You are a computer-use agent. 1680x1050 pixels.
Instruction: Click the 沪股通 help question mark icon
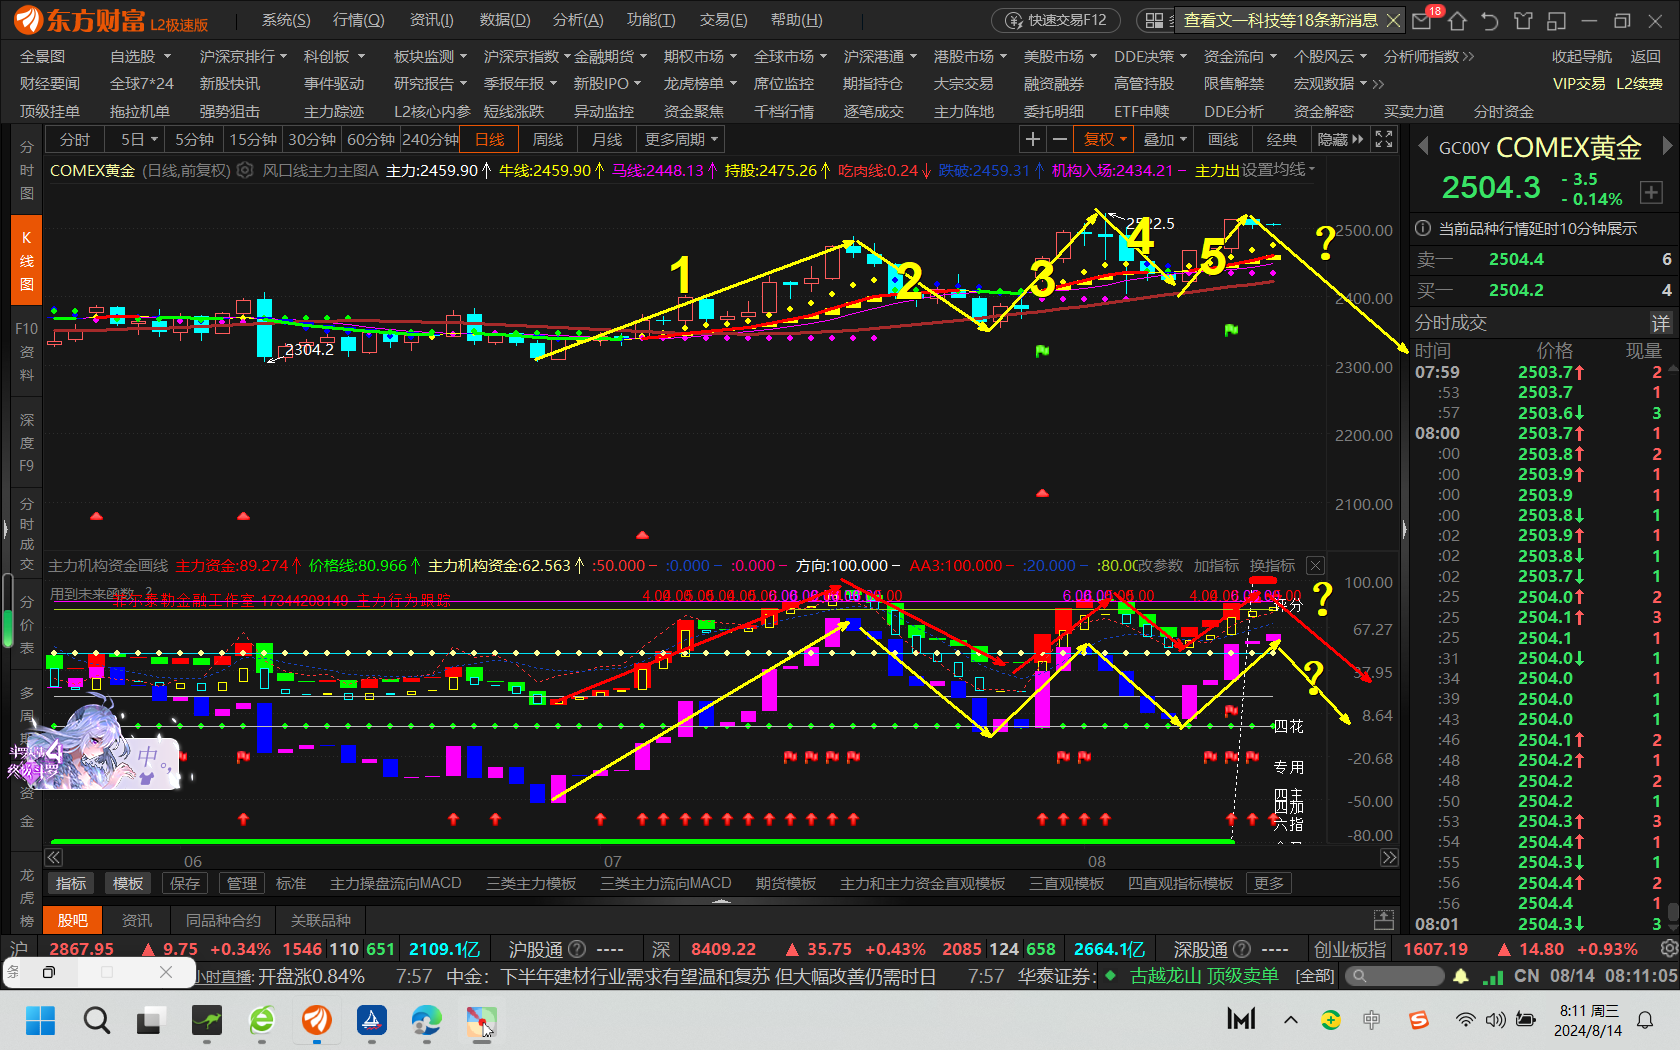[x=577, y=949]
